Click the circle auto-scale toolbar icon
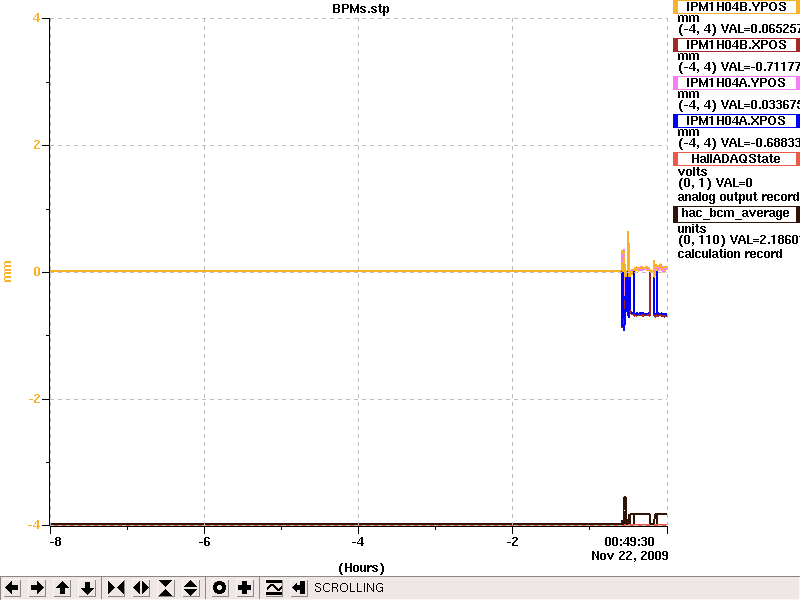 219,588
